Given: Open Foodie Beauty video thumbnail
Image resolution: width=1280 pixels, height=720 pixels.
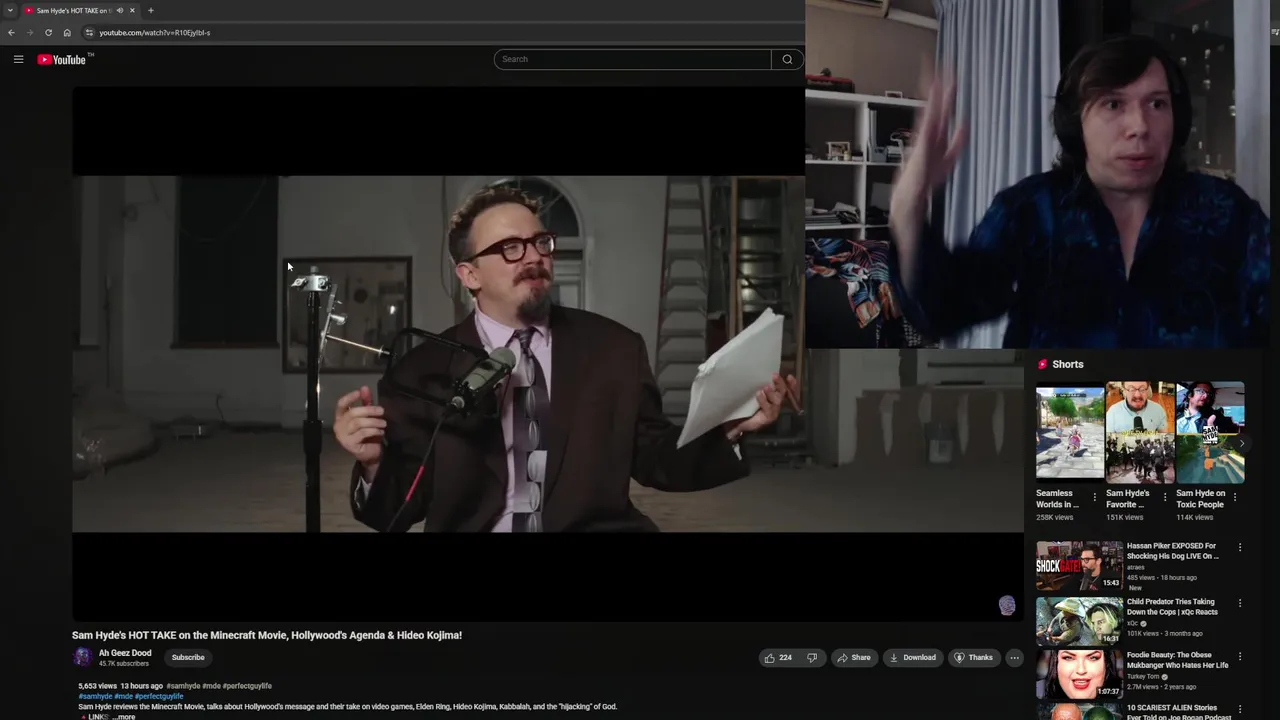Looking at the screenshot, I should [x=1079, y=675].
